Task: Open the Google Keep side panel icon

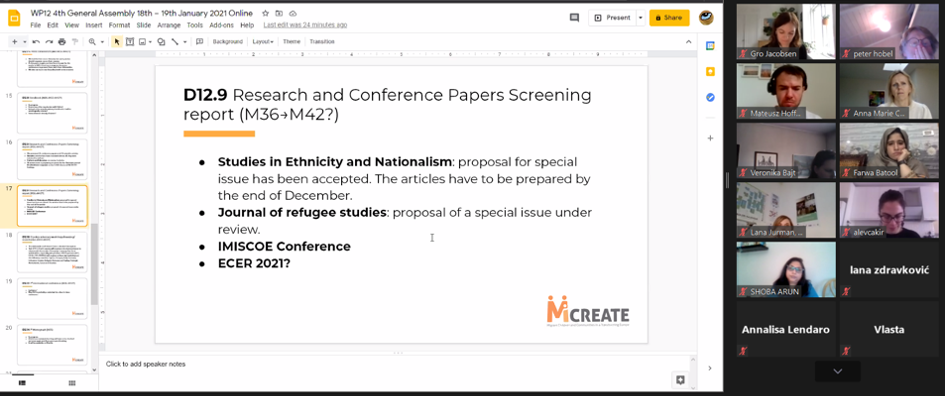Action: click(x=711, y=72)
